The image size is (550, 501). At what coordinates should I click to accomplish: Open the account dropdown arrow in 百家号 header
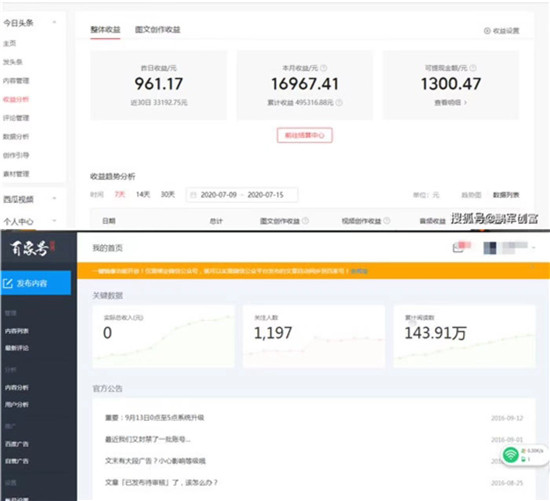tap(533, 248)
